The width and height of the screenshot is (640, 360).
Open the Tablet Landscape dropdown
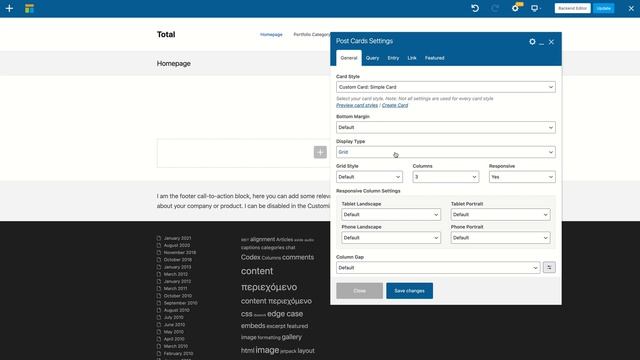point(391,214)
